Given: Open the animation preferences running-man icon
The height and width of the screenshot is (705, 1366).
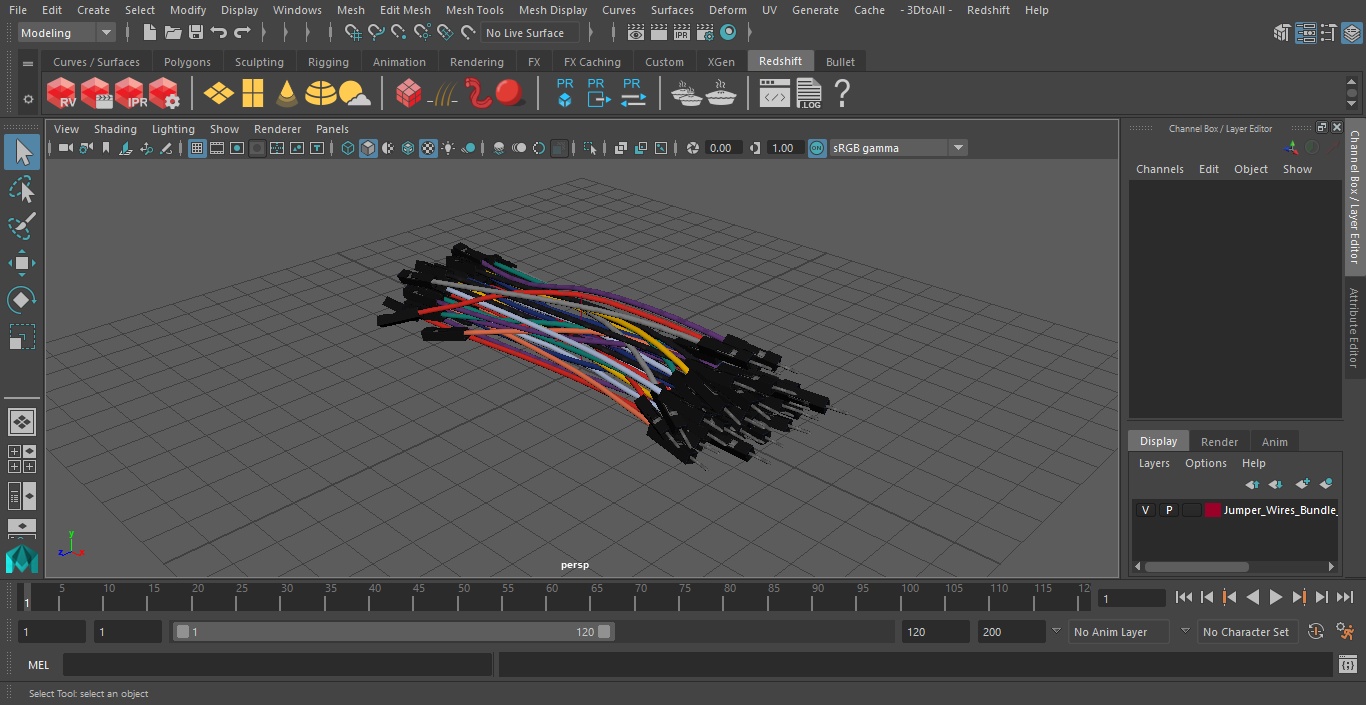Looking at the screenshot, I should click(x=1345, y=632).
